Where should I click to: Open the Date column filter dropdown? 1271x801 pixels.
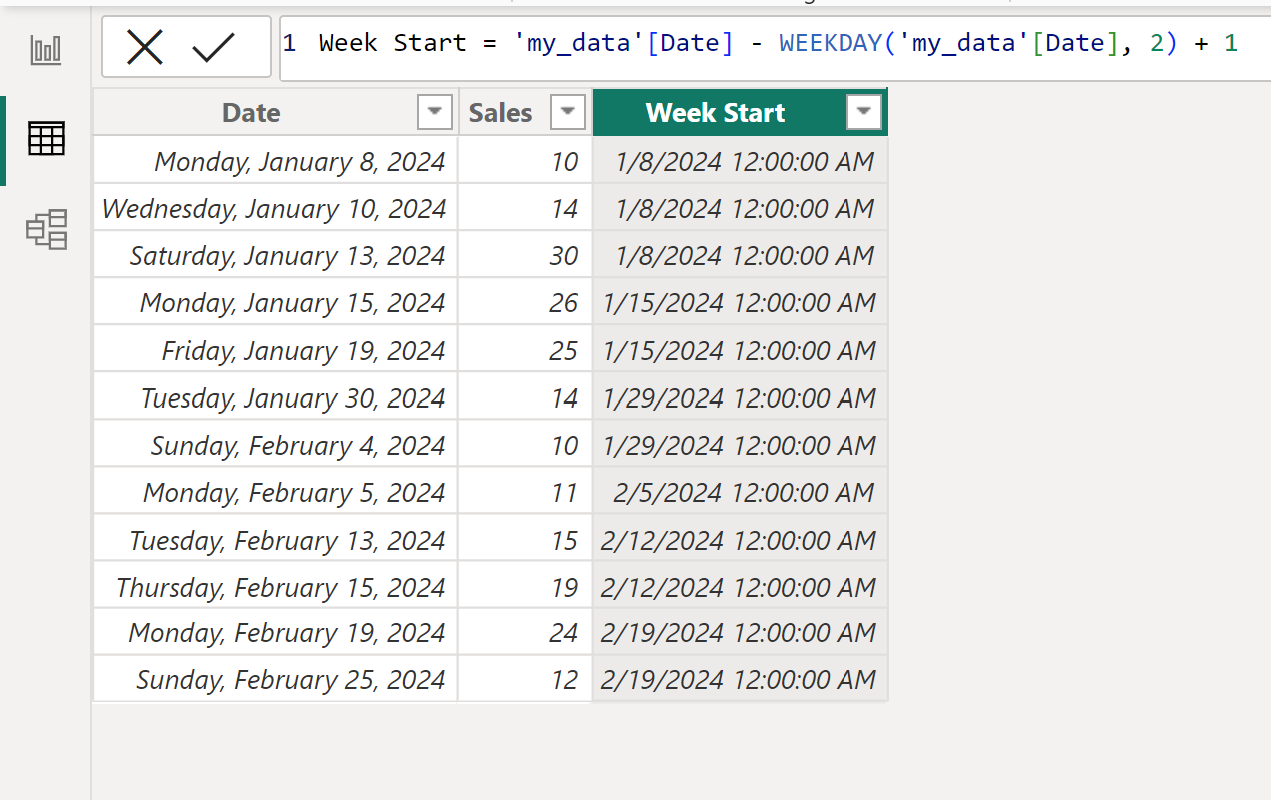[x=434, y=113]
